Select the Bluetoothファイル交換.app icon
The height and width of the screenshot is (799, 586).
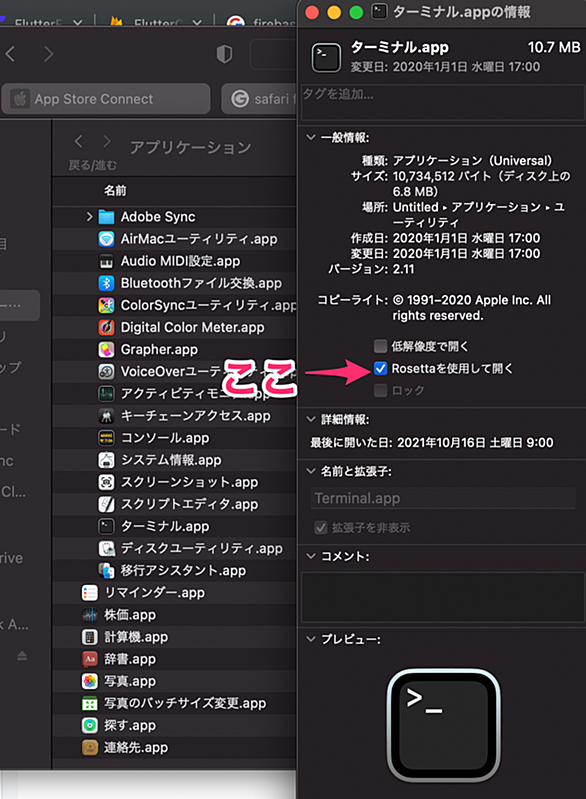point(106,283)
